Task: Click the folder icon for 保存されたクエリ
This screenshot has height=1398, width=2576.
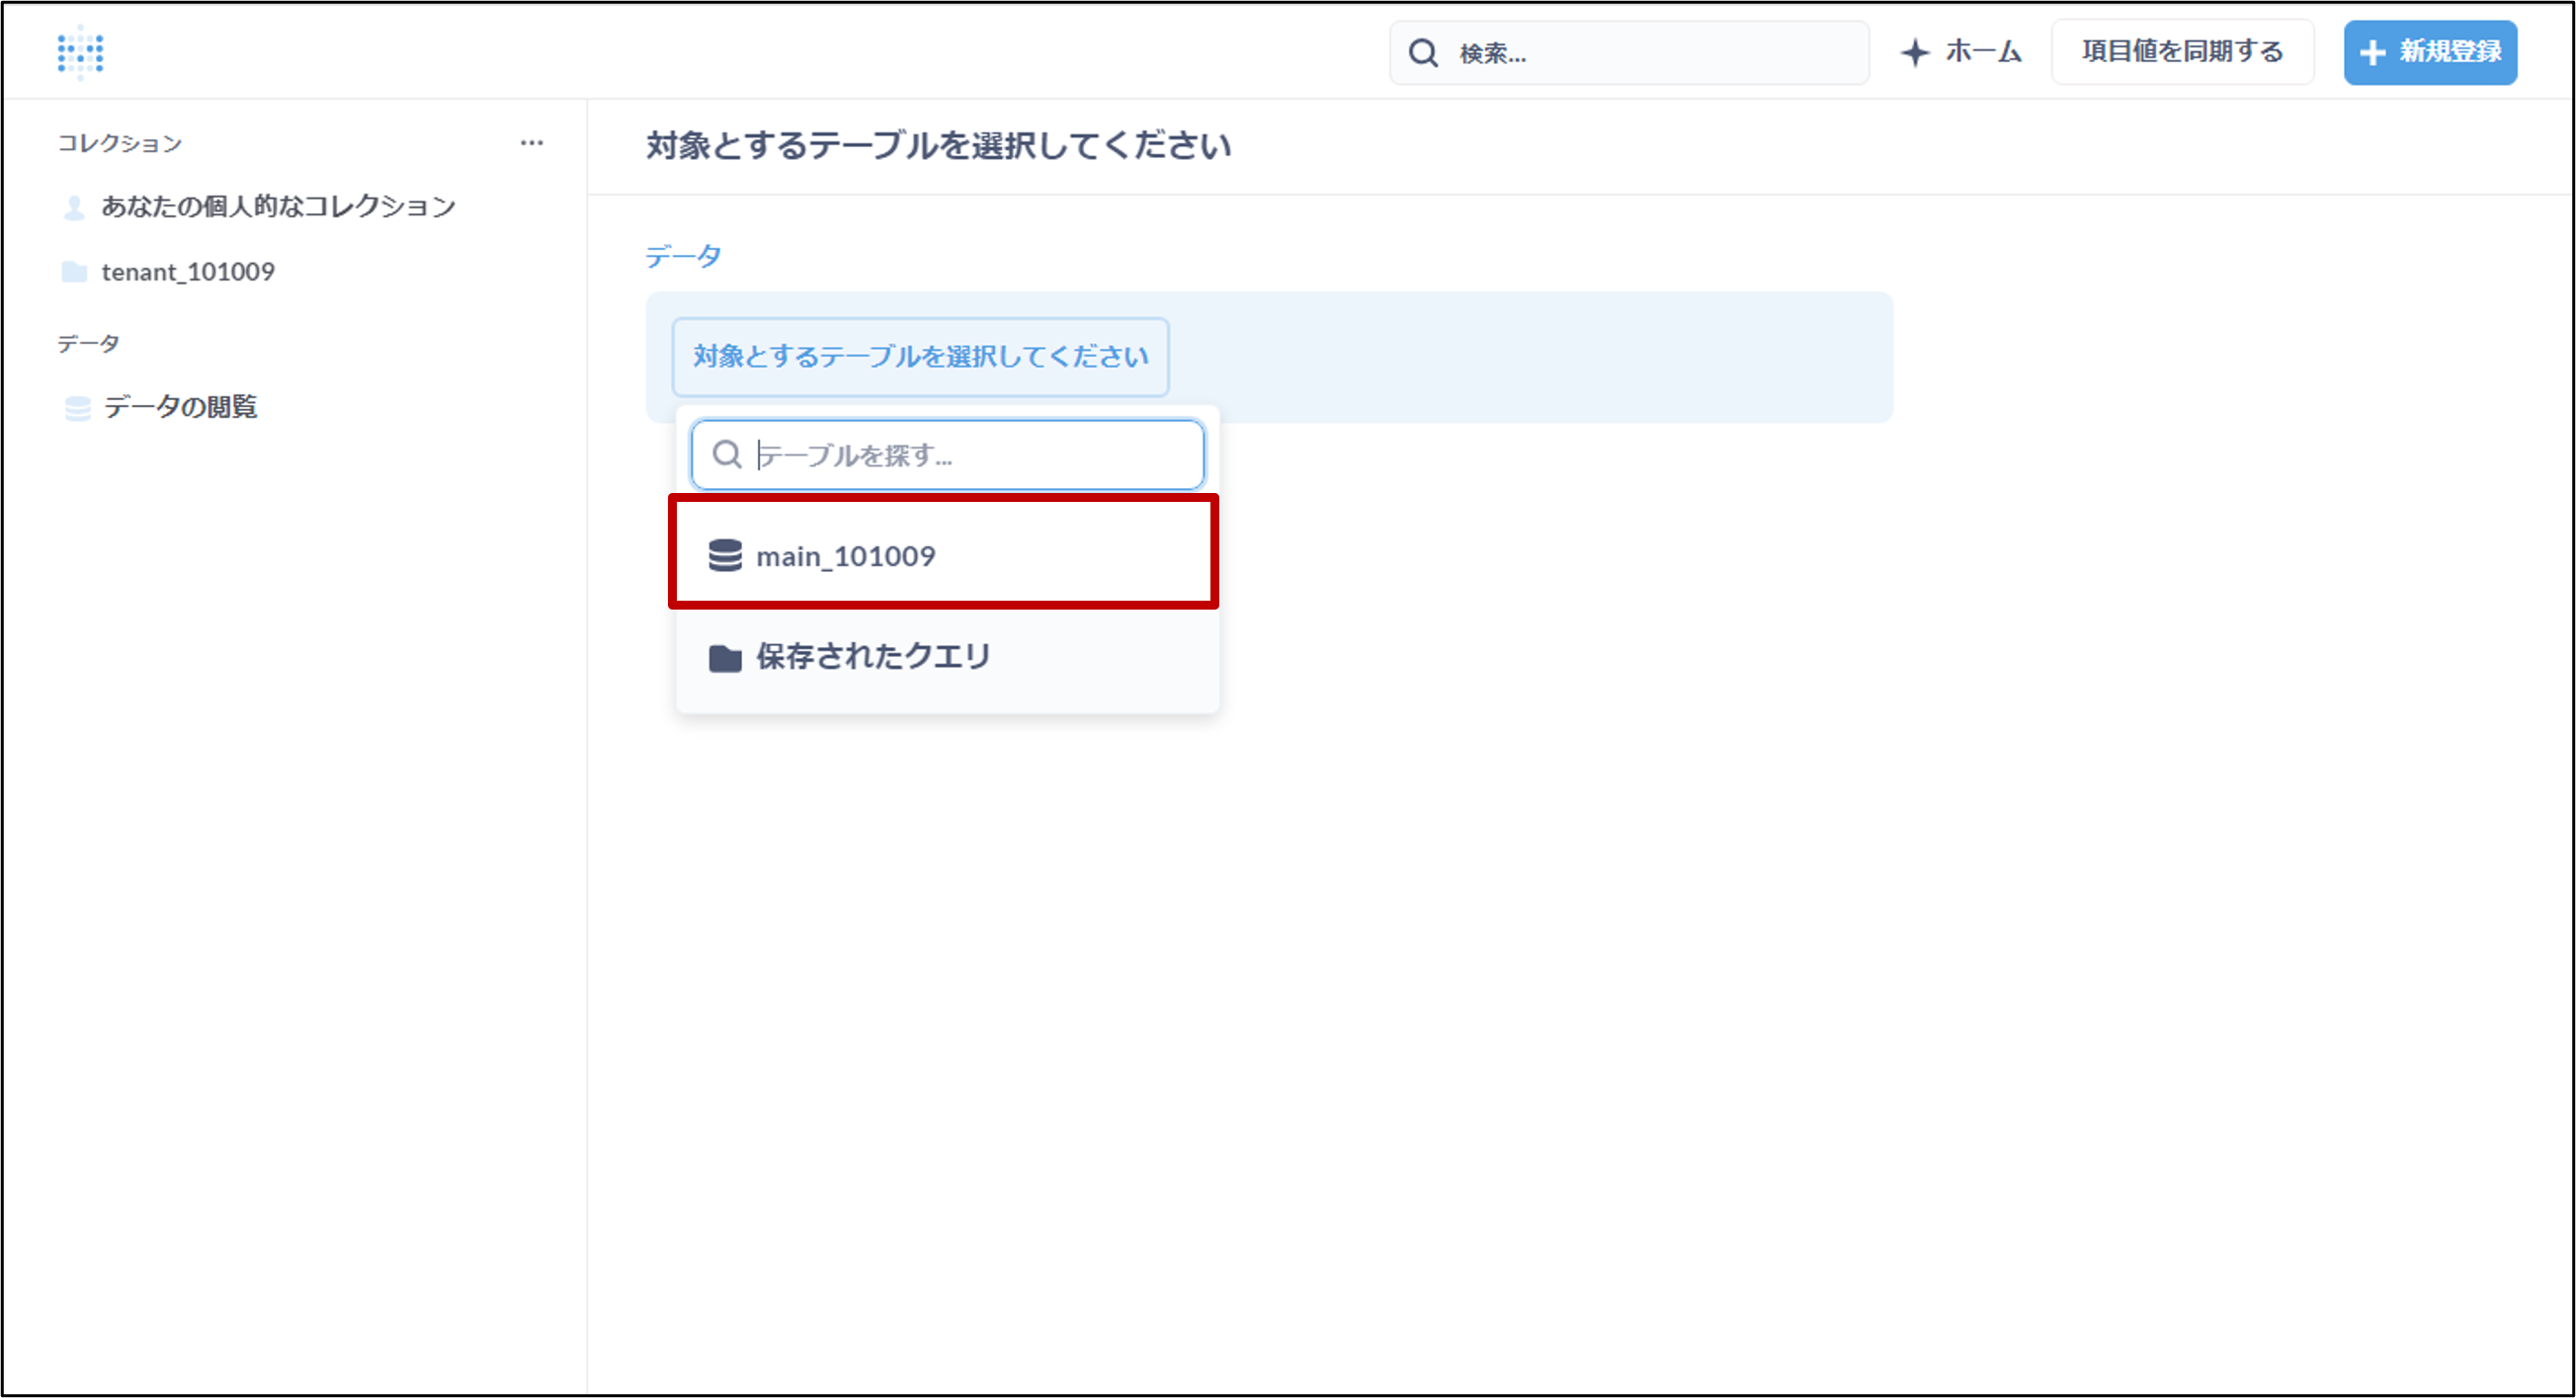Action: tap(725, 657)
